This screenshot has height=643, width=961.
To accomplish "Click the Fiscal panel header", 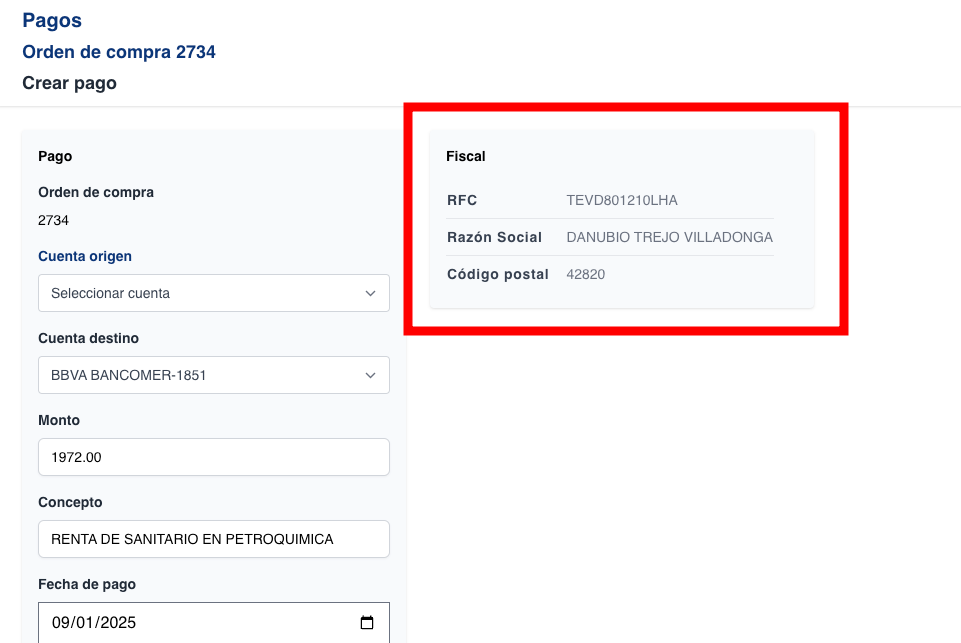I will click(x=465, y=156).
